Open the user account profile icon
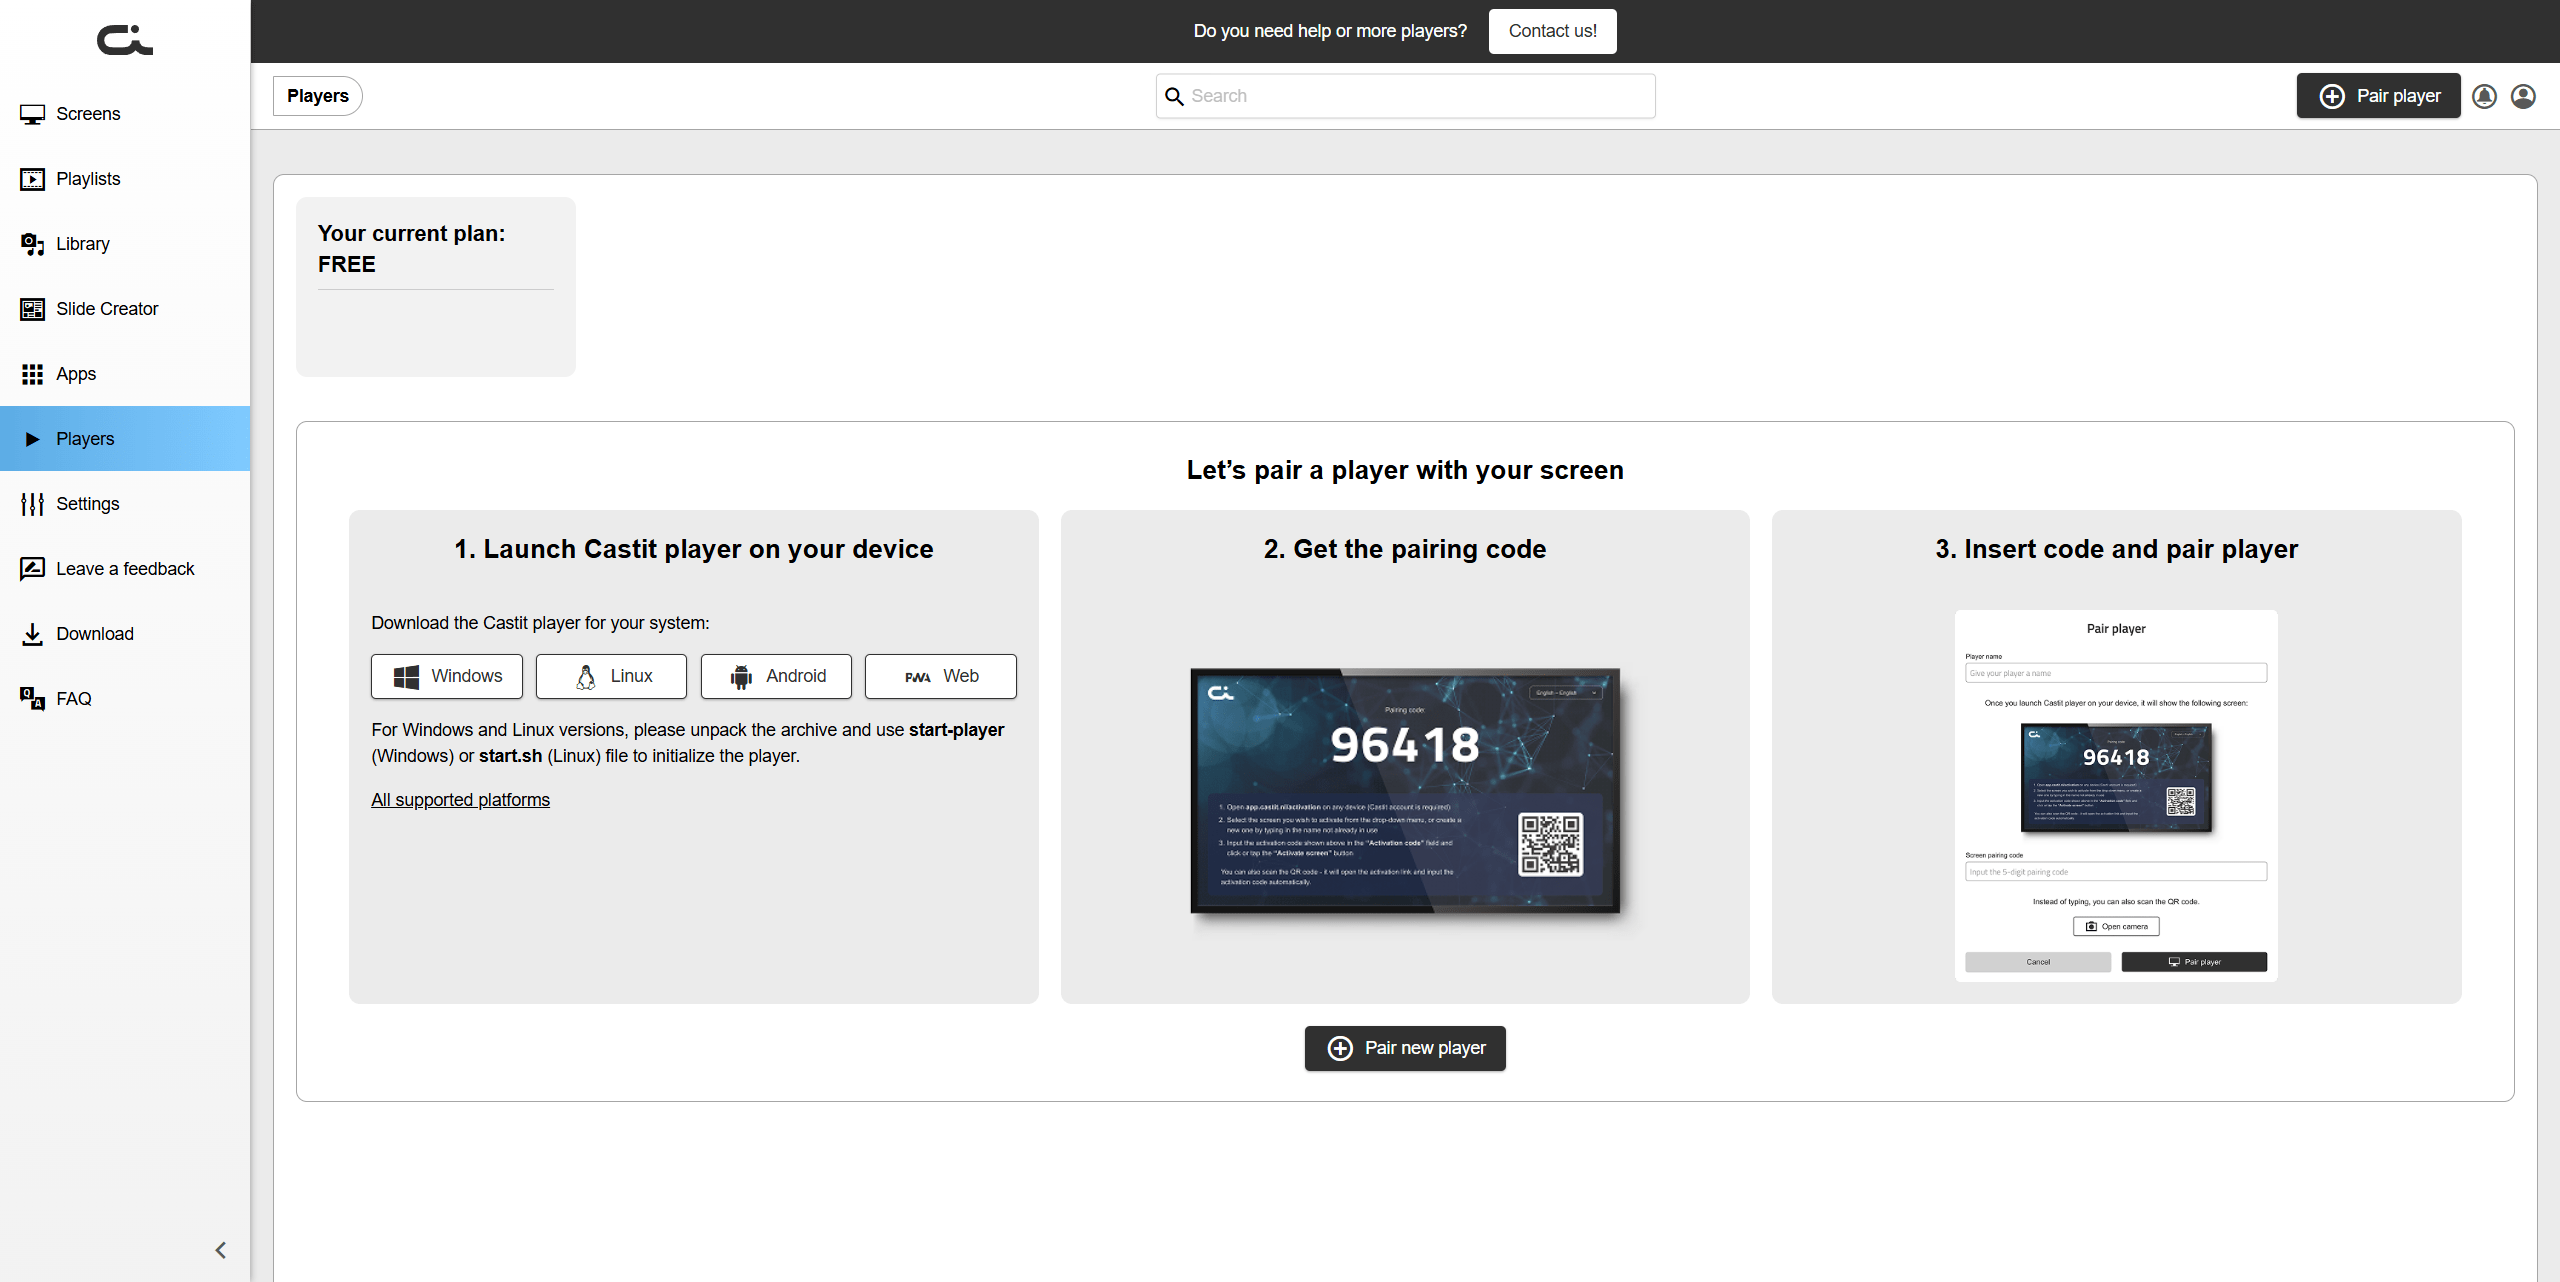The image size is (2560, 1282). tap(2523, 96)
